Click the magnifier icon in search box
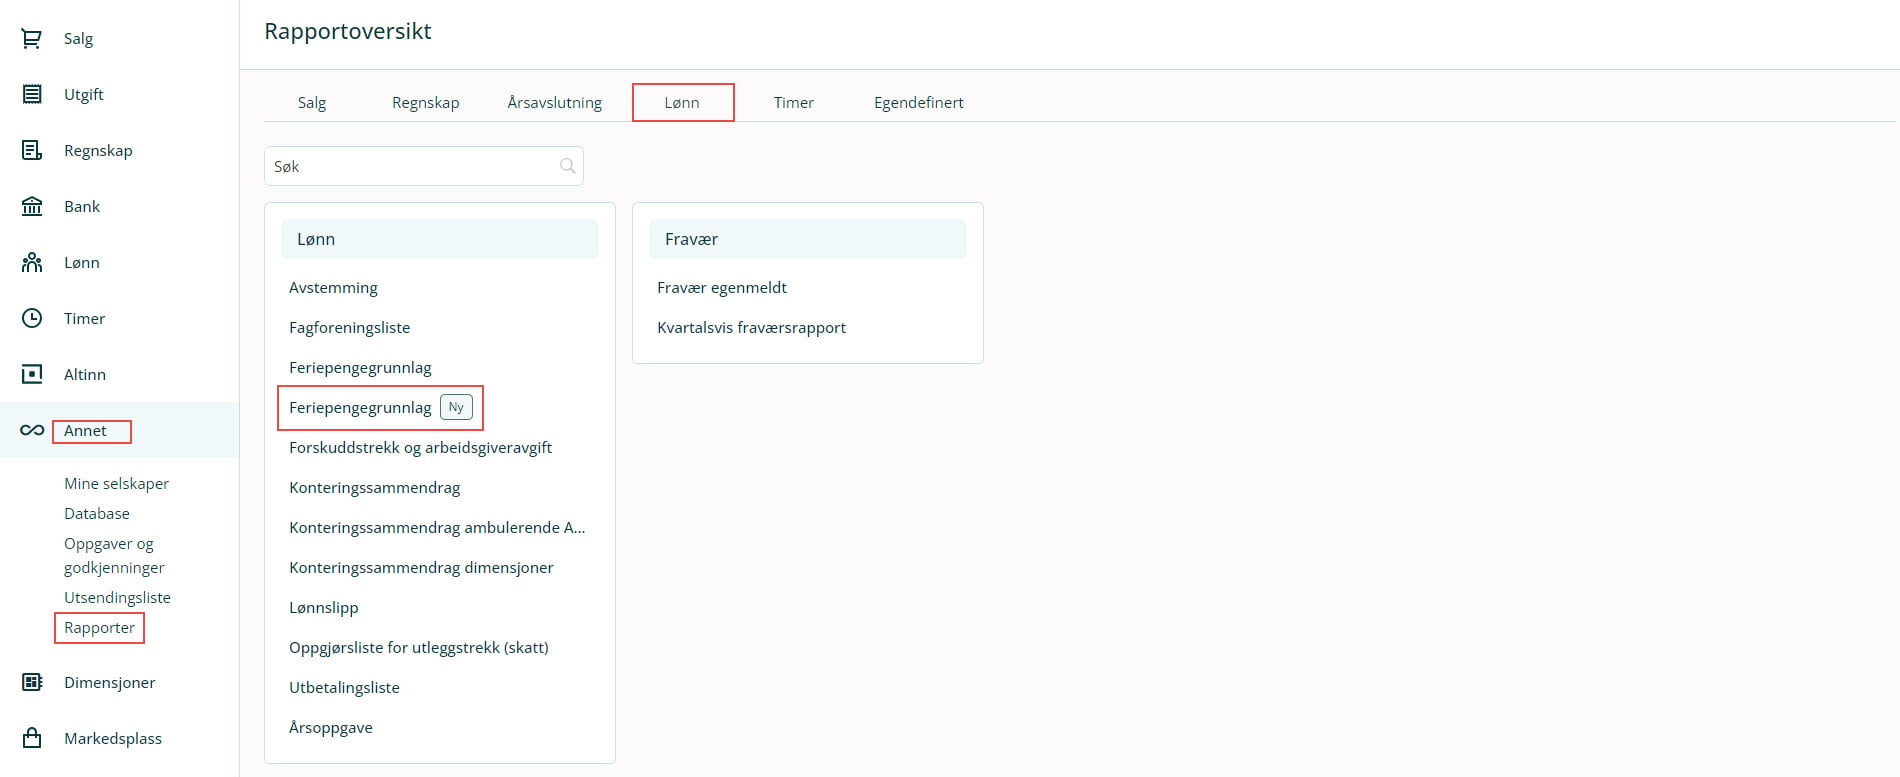Image resolution: width=1900 pixels, height=777 pixels. pos(567,166)
